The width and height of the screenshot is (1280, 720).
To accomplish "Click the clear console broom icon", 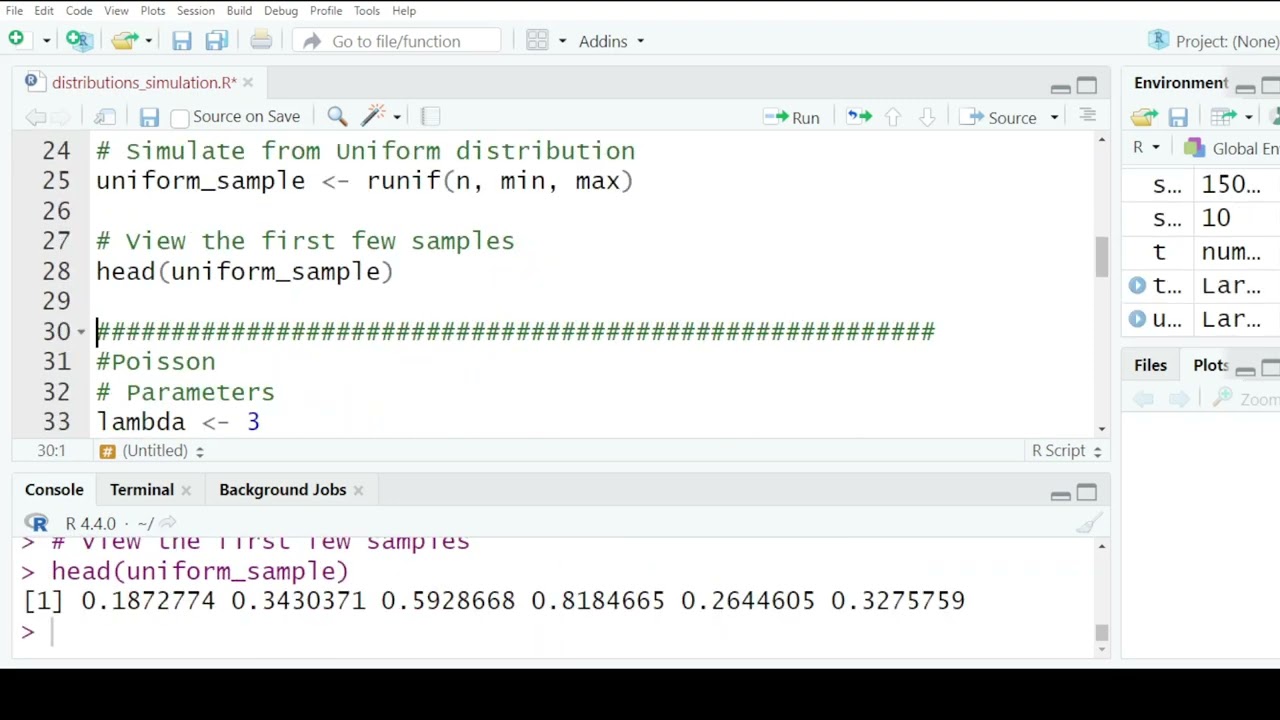I will click(1088, 523).
